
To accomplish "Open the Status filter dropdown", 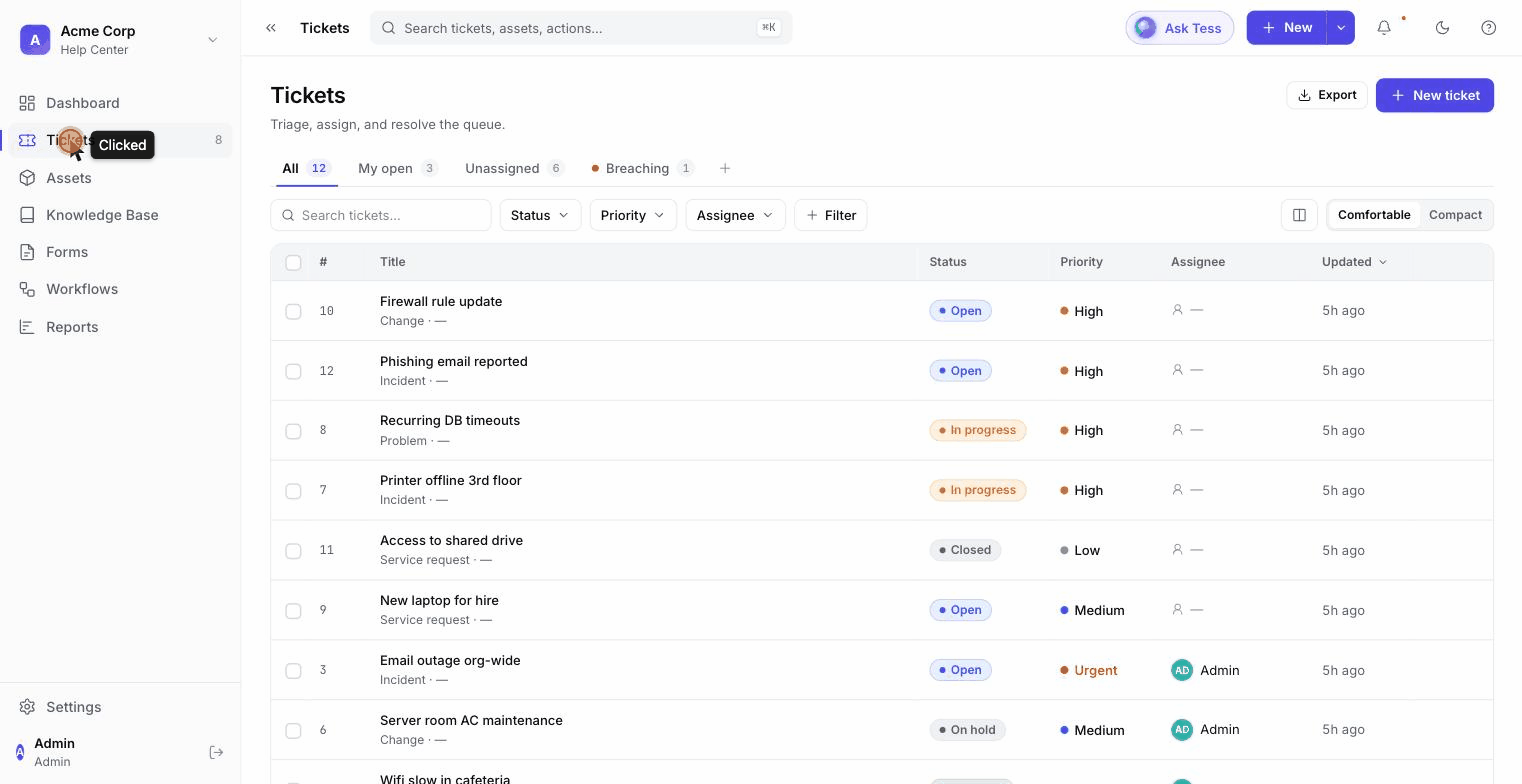I will click(540, 215).
